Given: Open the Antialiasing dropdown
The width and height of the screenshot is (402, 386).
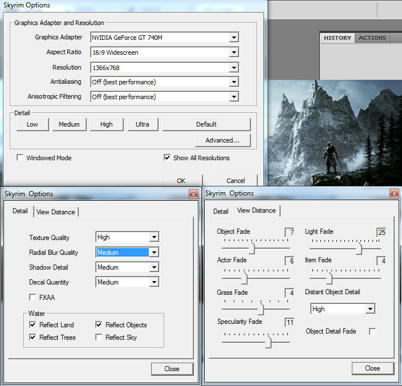Looking at the screenshot, I should click(164, 82).
